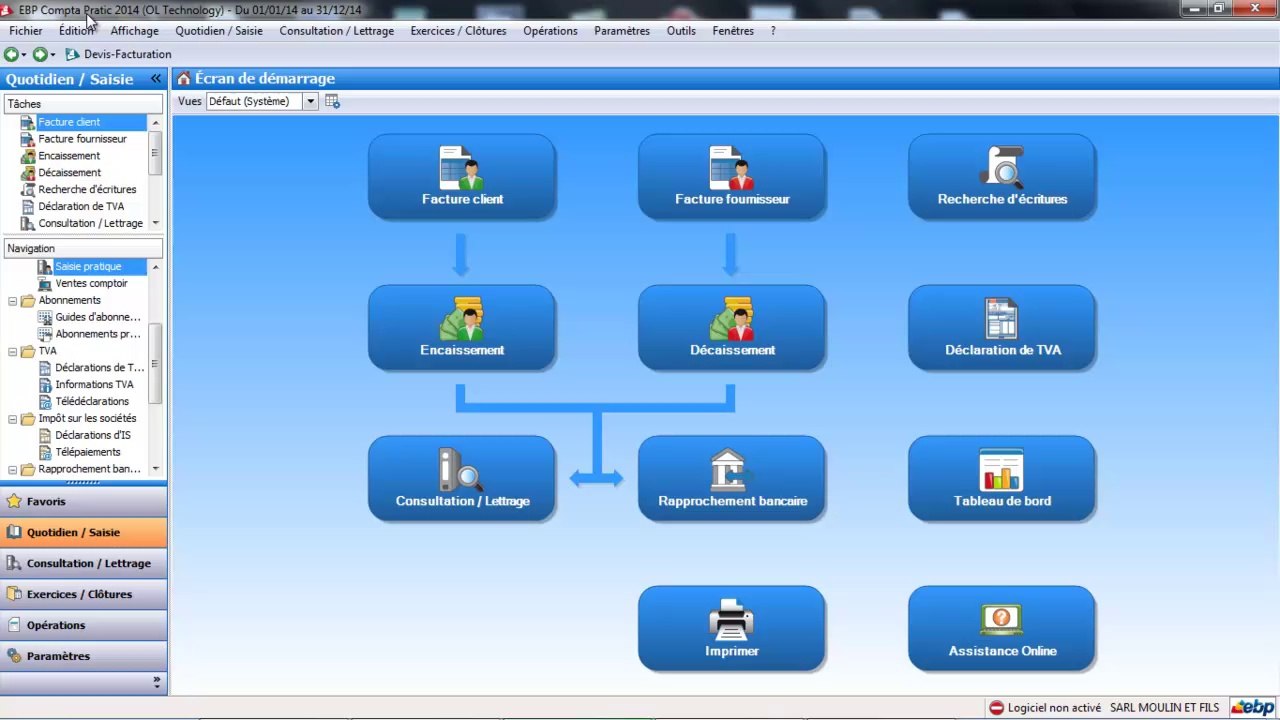This screenshot has height=720, width=1280.
Task: Select Encaissement in Tâches list
Action: coord(69,156)
